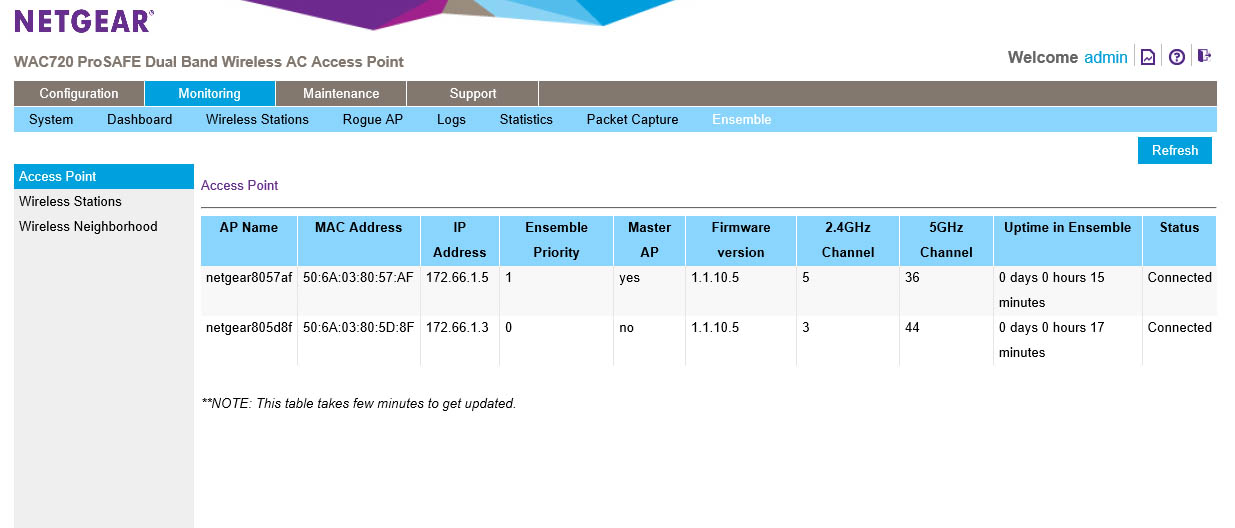Open the Rogue AP submenu
Image resolution: width=1235 pixels, height=528 pixels.
click(x=373, y=119)
